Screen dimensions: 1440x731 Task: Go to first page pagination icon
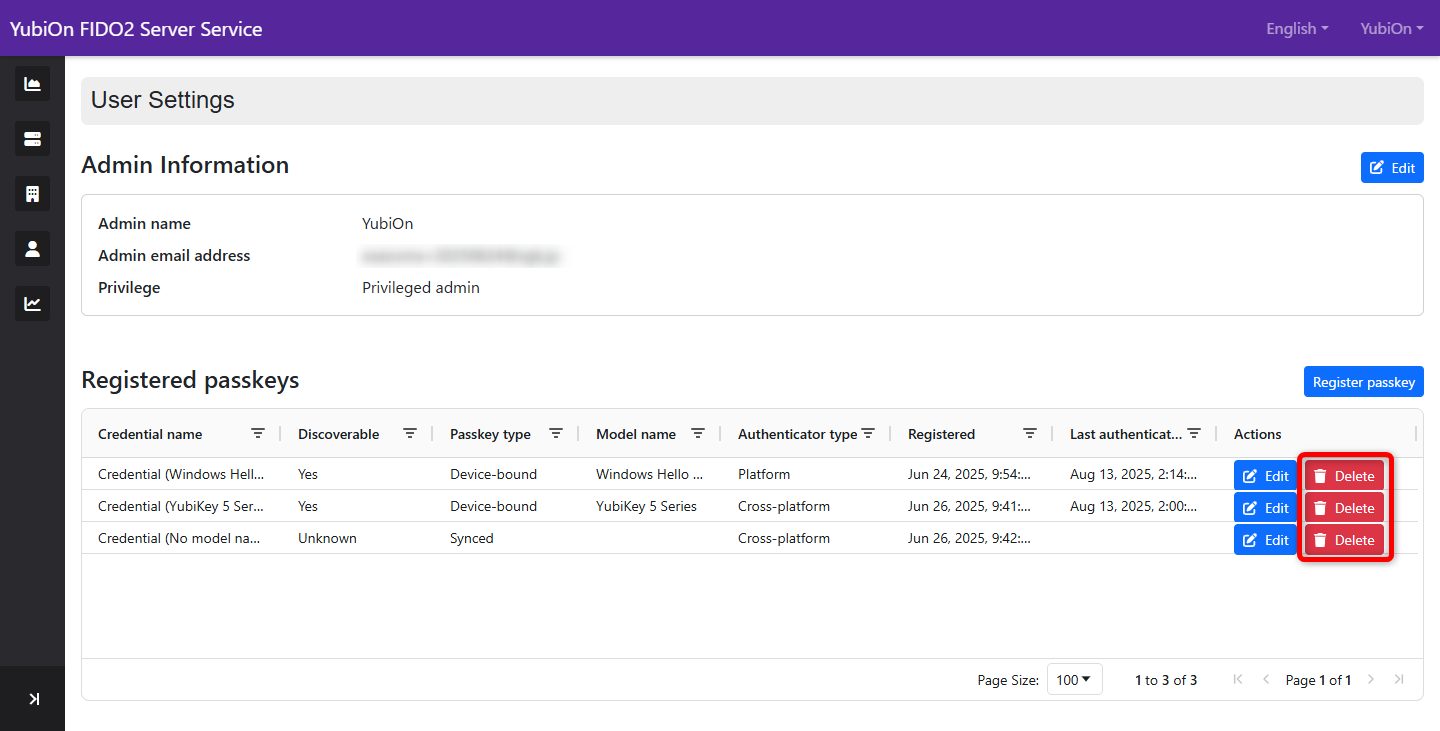click(1238, 680)
